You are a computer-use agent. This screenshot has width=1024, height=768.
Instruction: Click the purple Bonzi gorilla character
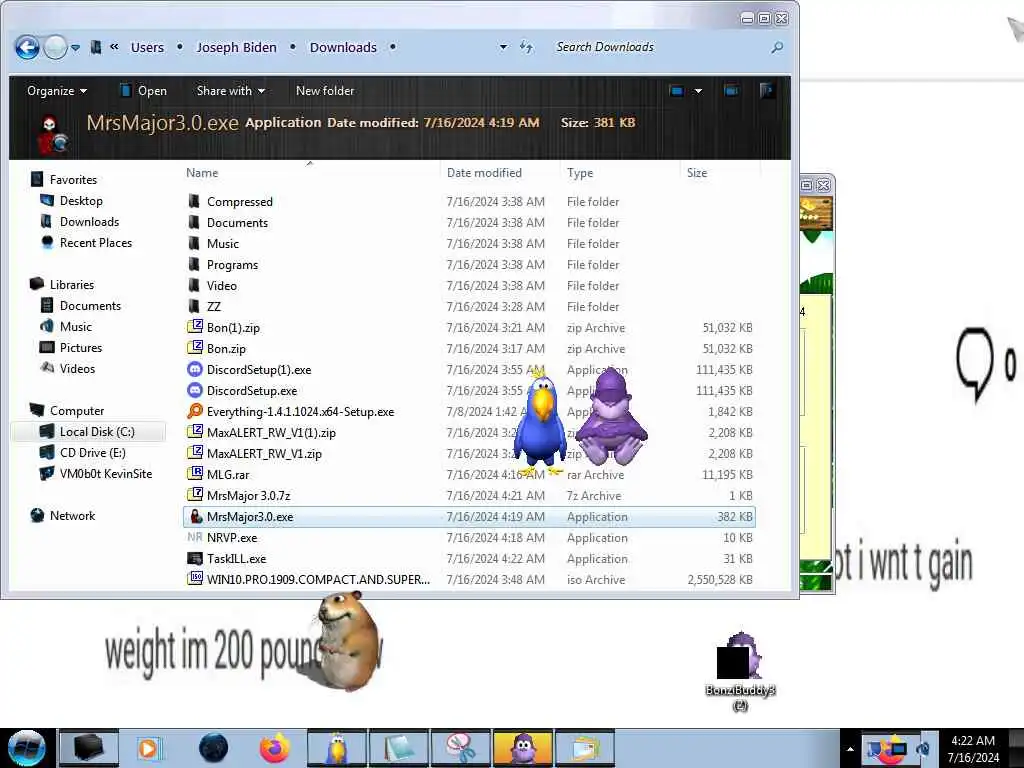612,417
